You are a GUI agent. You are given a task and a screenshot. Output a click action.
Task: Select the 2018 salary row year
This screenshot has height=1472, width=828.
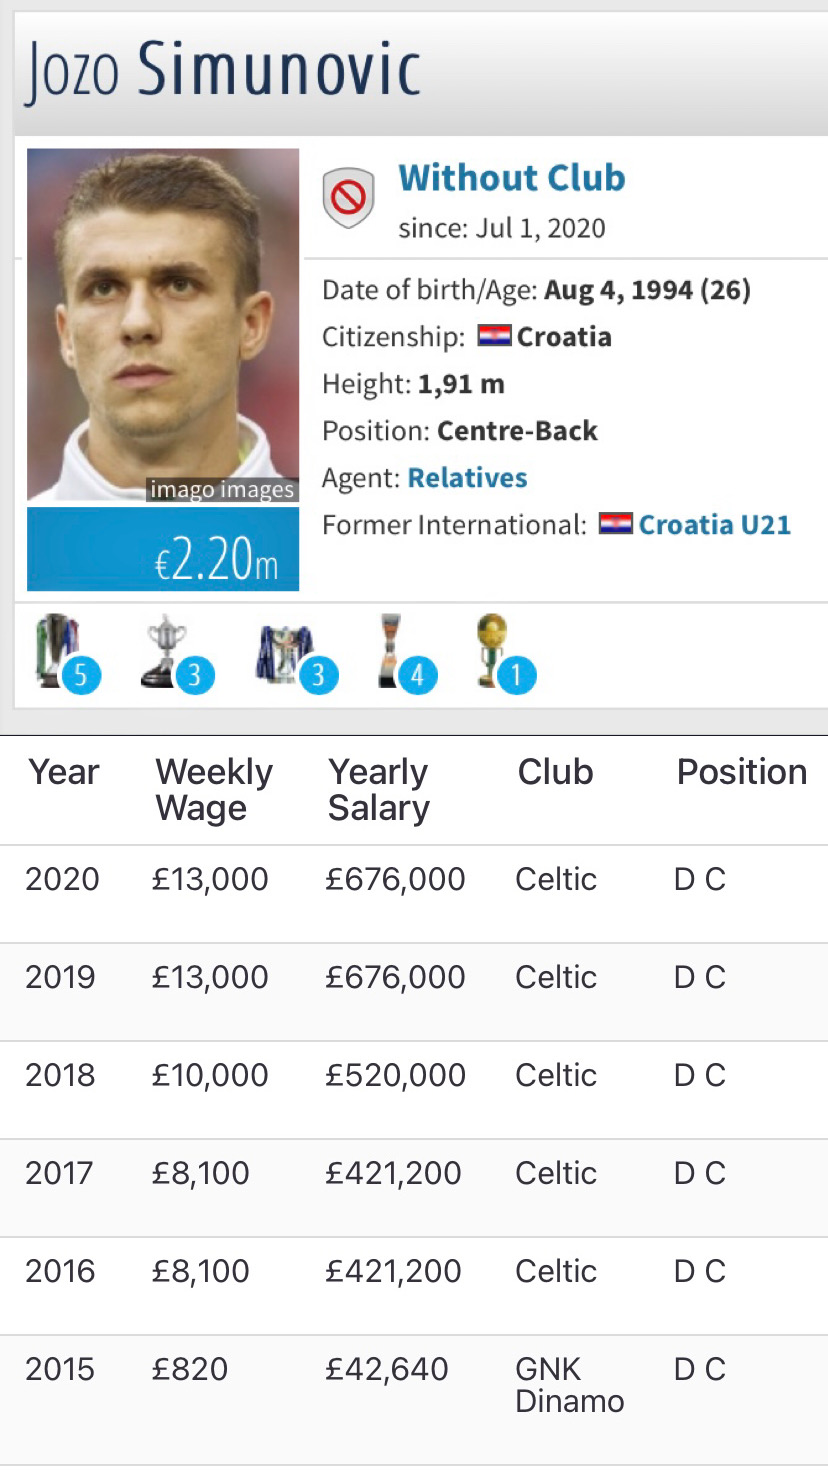tap(60, 1075)
